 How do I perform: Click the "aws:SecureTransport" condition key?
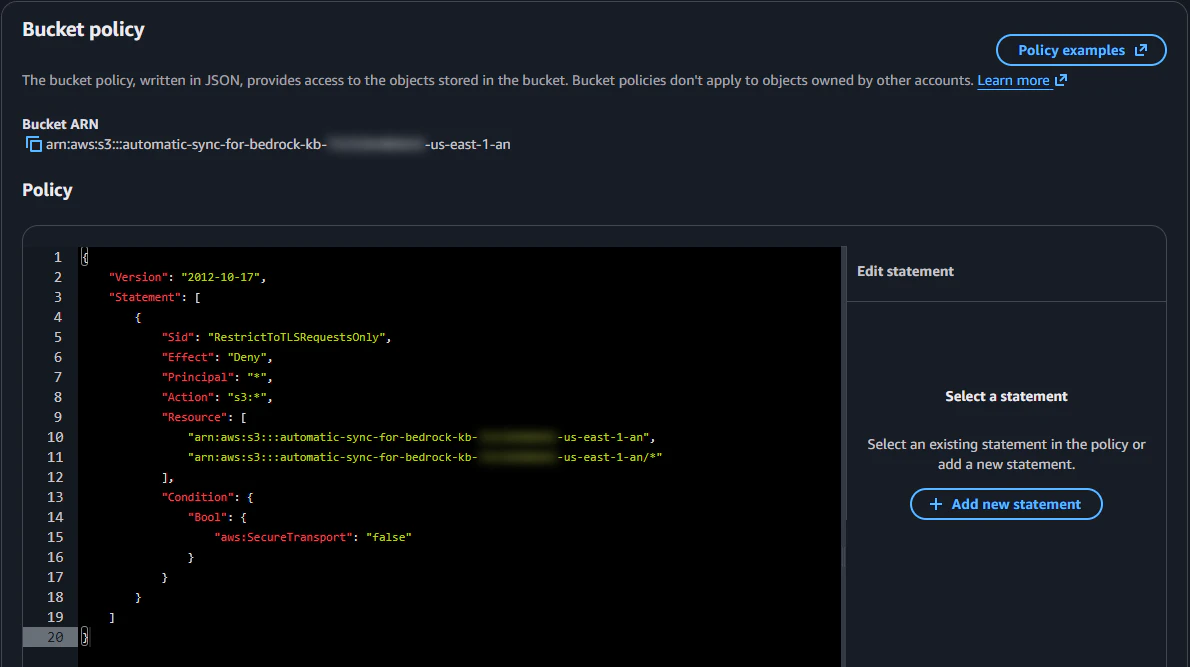[x=283, y=537]
